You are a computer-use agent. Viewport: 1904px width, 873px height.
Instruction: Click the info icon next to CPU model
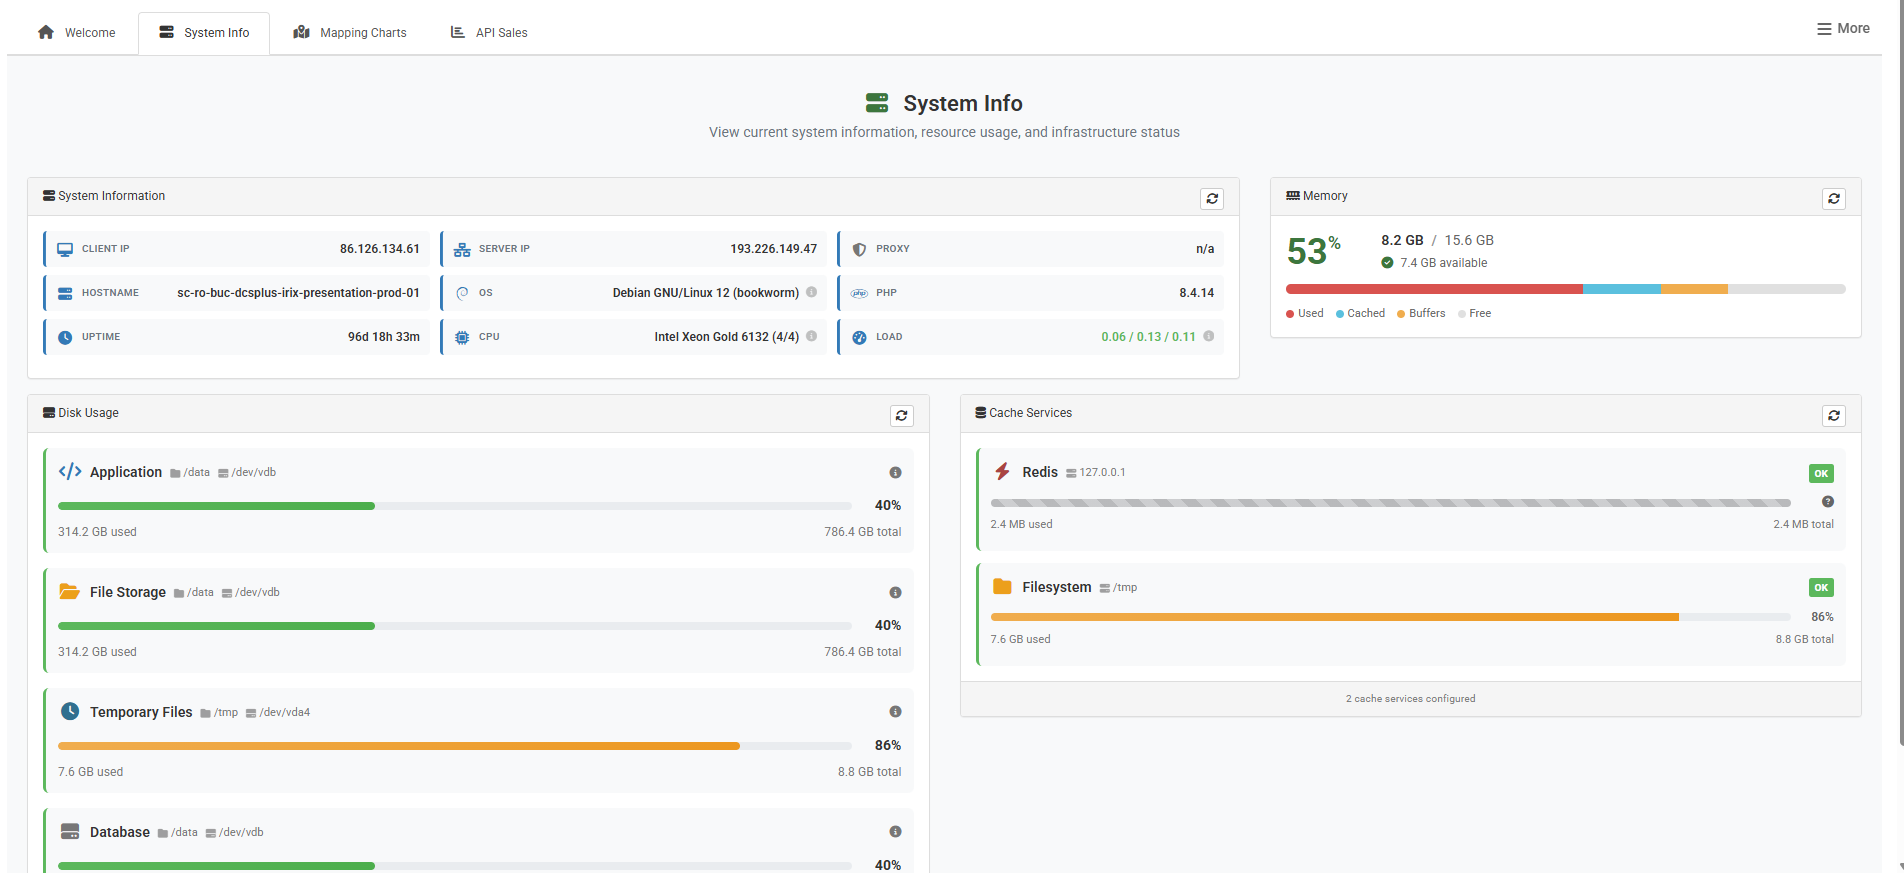point(812,336)
